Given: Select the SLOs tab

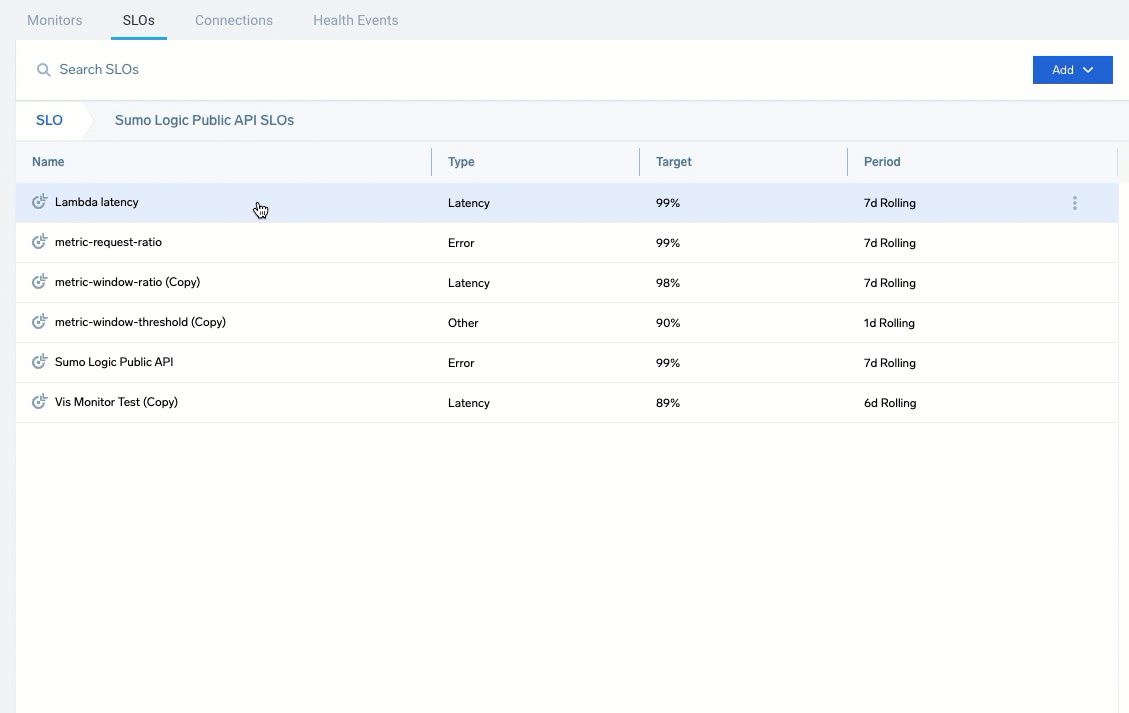Looking at the screenshot, I should [138, 20].
